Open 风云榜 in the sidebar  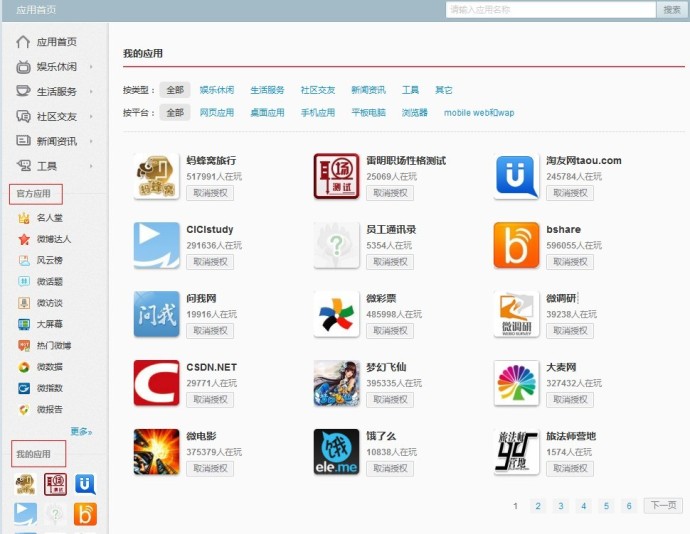tap(40, 260)
